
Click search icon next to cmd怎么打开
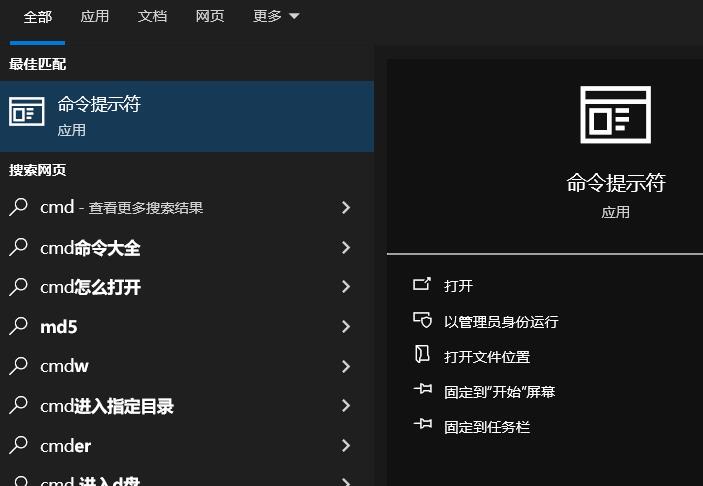(x=18, y=286)
